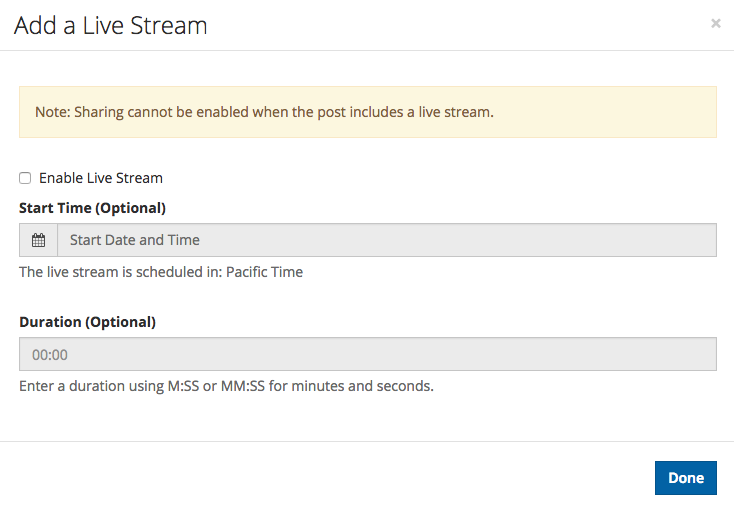Click the M:SS or MM:SS duration hint
Screen dimensions: 734x512
(216, 386)
